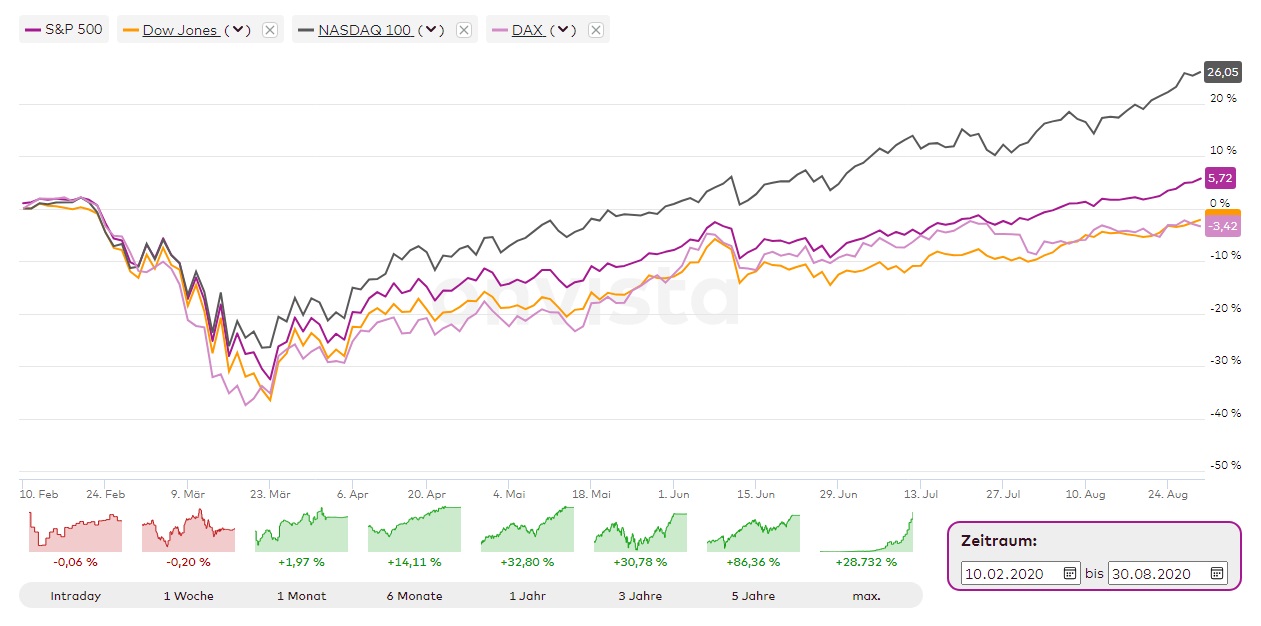1261x626 pixels.
Task: Click the end date field 30.08.2020
Action: point(1157,573)
